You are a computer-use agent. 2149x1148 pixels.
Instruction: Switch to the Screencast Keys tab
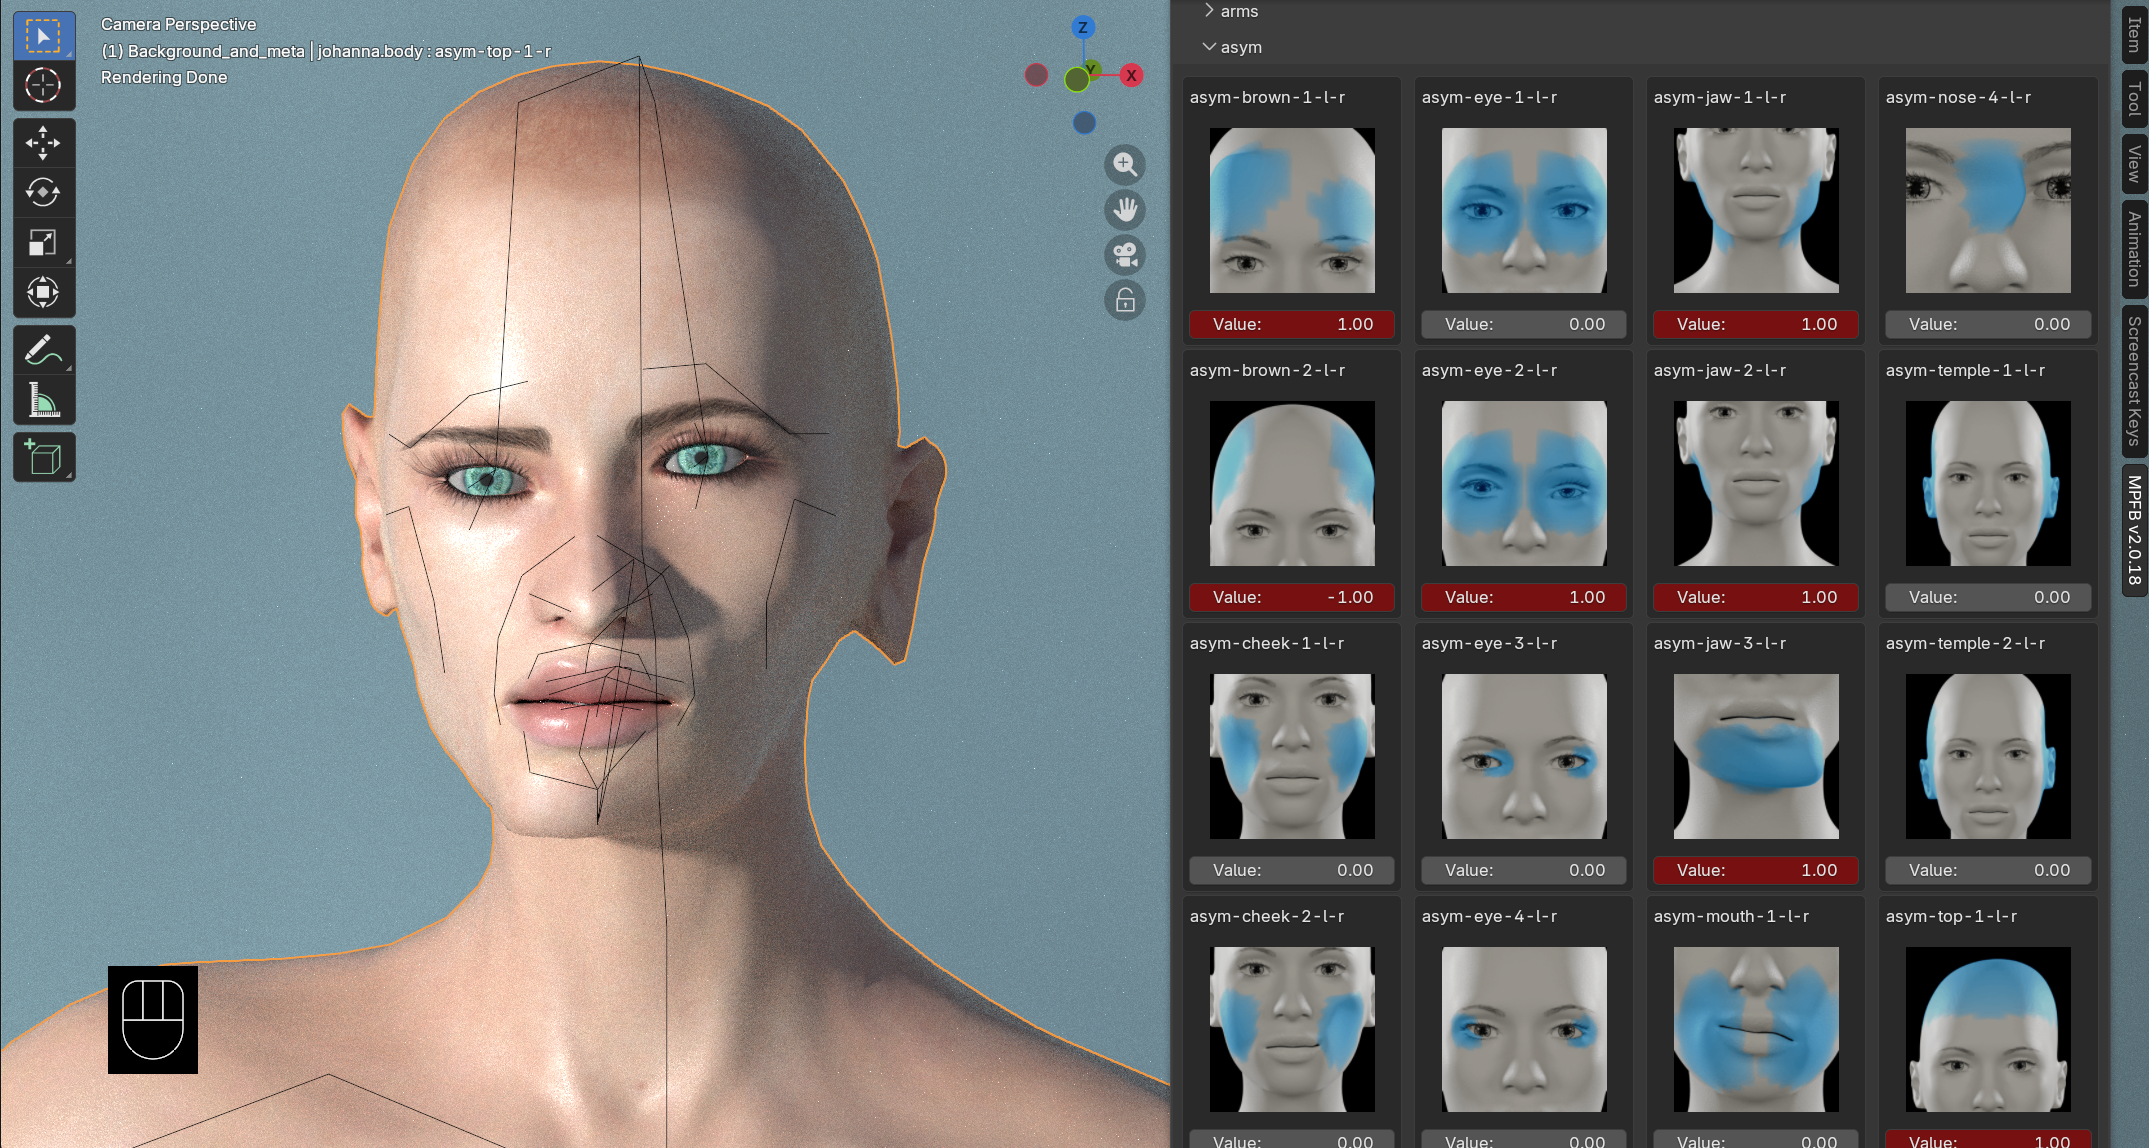pos(2134,380)
